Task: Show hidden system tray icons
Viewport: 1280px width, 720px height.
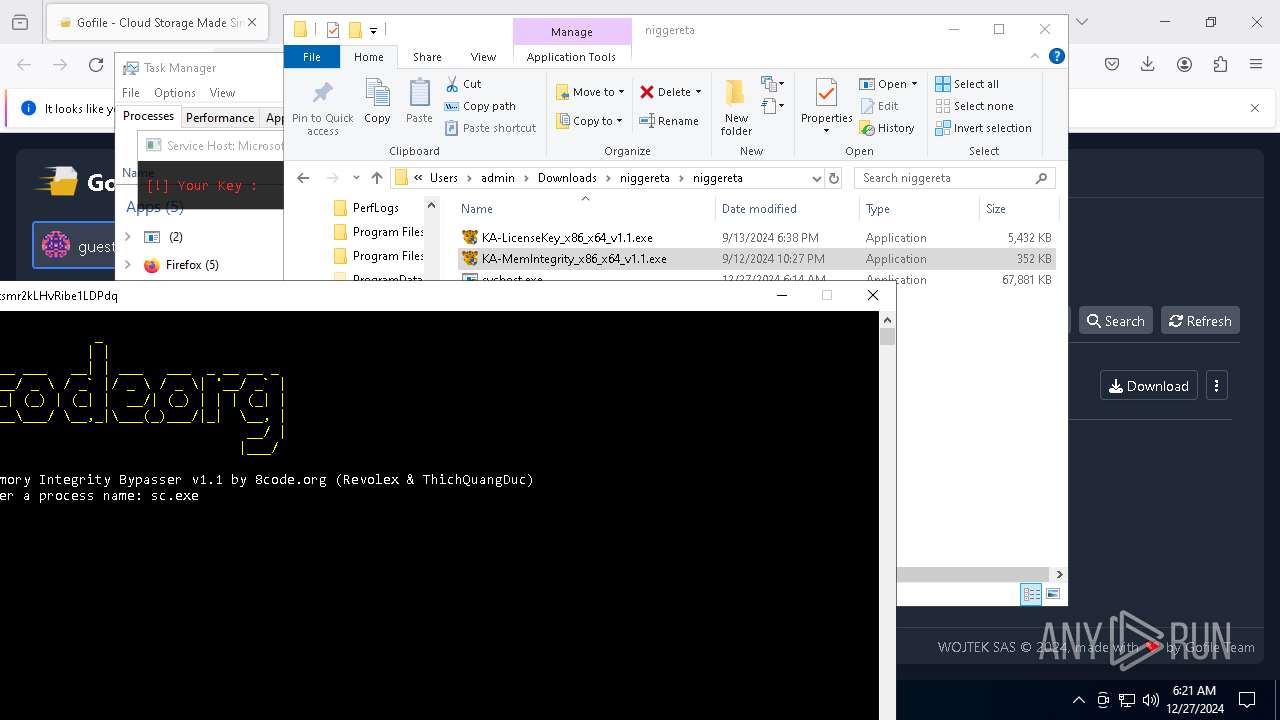Action: tap(1078, 700)
